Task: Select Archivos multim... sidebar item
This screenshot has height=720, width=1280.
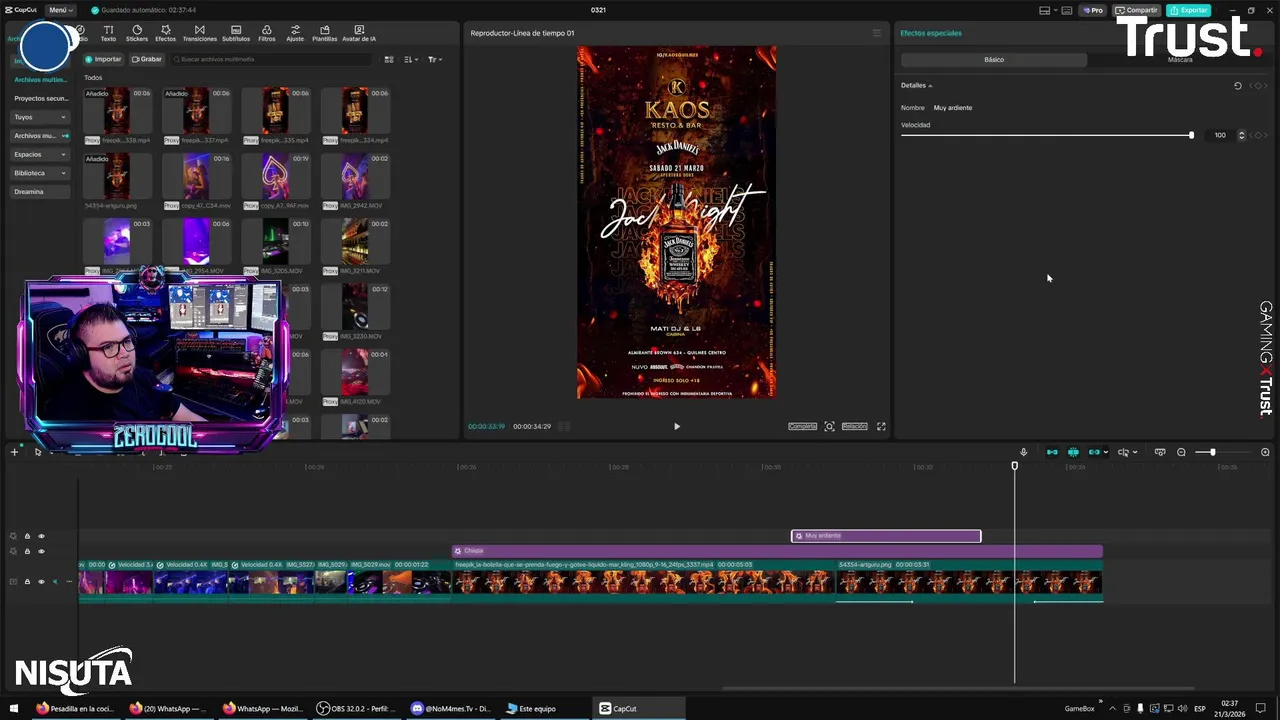Action: [x=40, y=80]
